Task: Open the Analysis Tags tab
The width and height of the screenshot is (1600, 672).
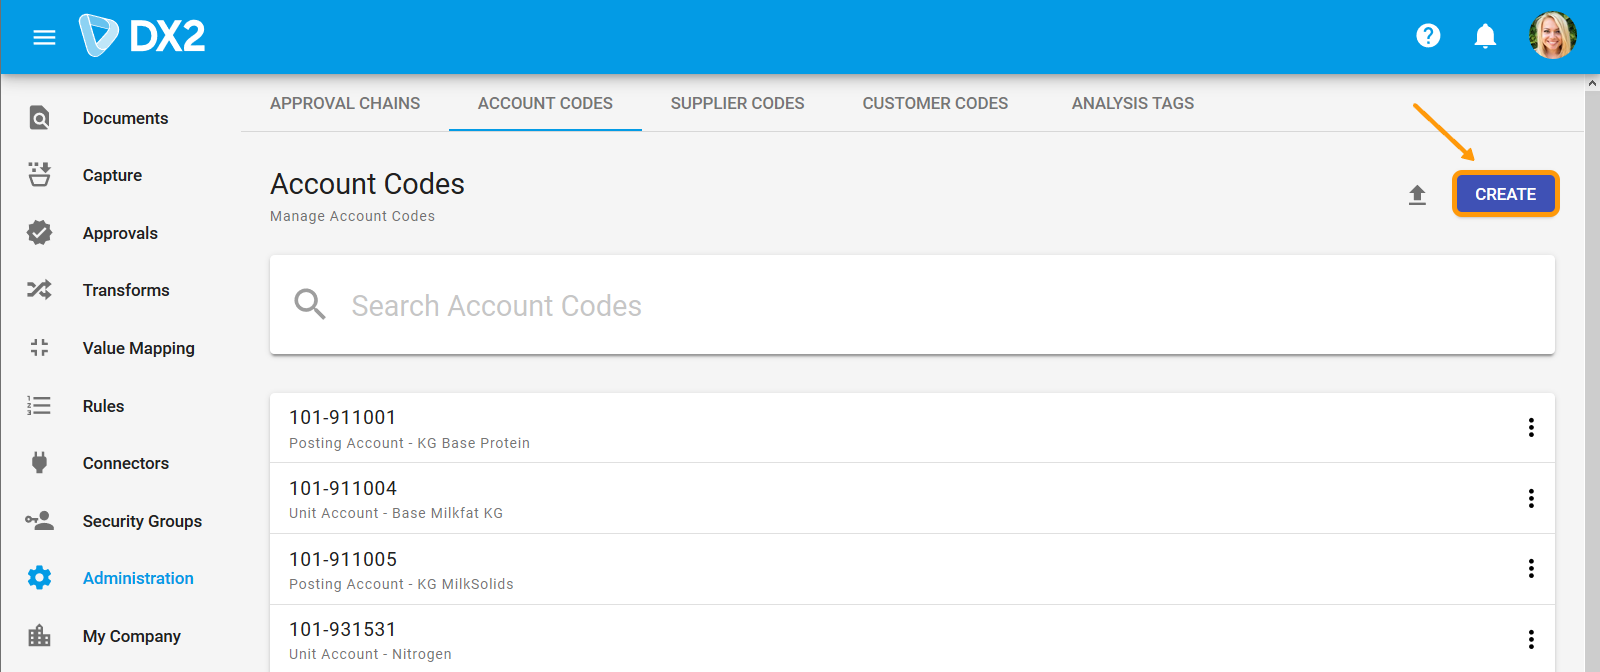Action: [1133, 103]
